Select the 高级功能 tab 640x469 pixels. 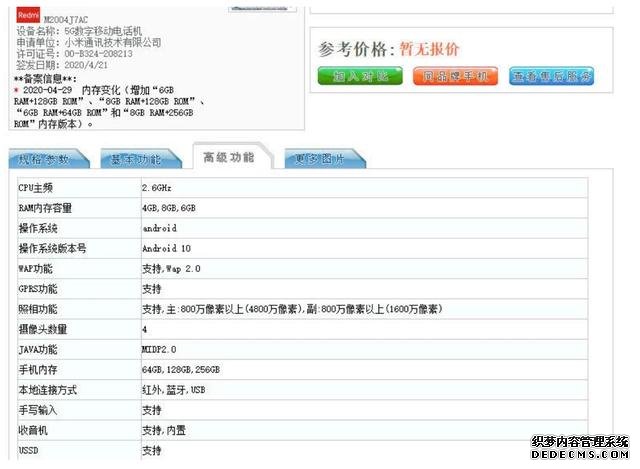(231, 157)
